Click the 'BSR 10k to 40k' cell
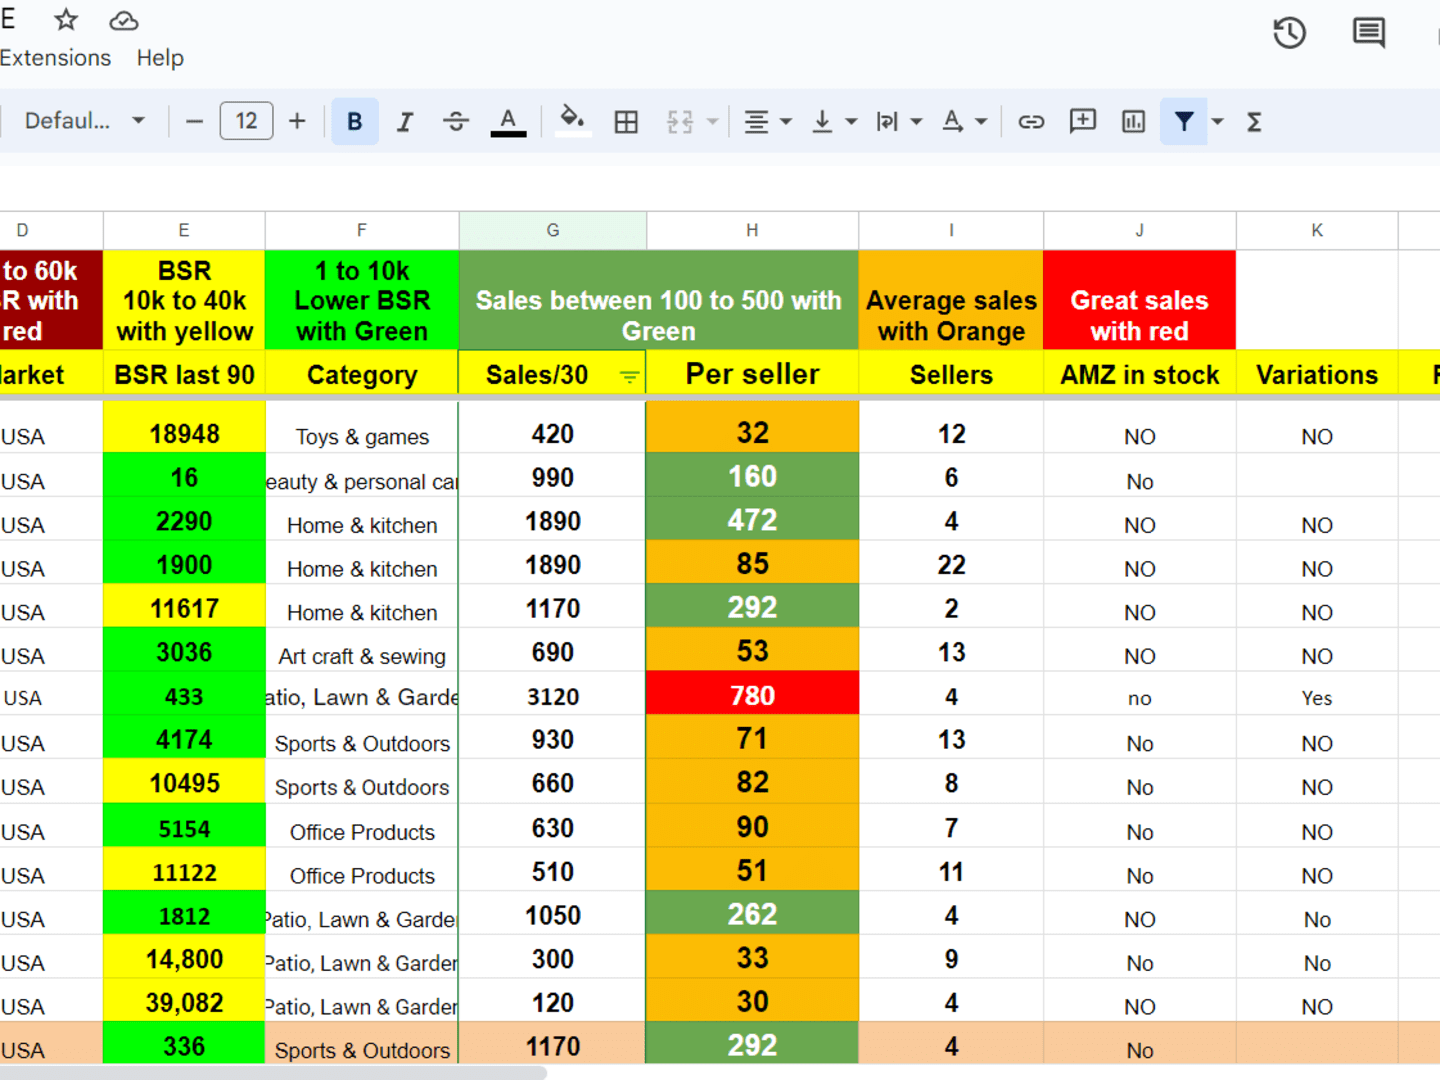 tap(184, 300)
